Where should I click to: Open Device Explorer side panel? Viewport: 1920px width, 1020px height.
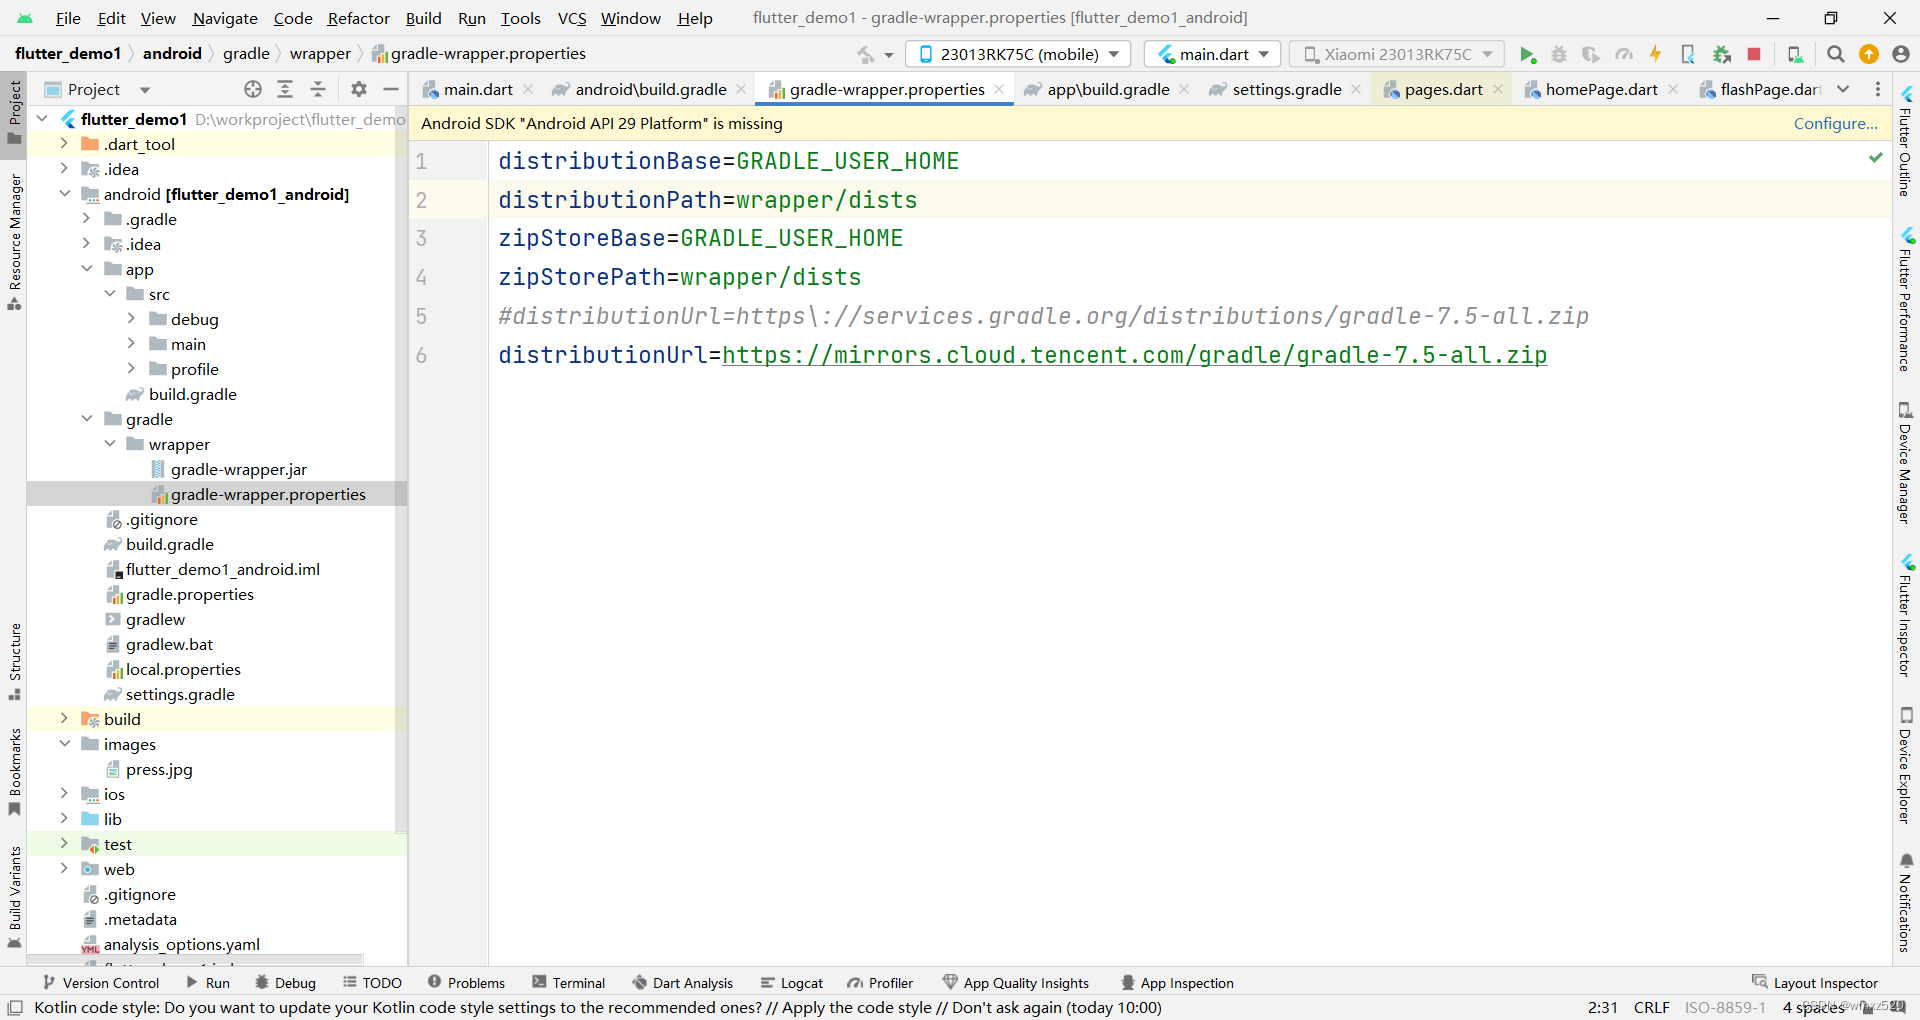pyautogui.click(x=1906, y=766)
